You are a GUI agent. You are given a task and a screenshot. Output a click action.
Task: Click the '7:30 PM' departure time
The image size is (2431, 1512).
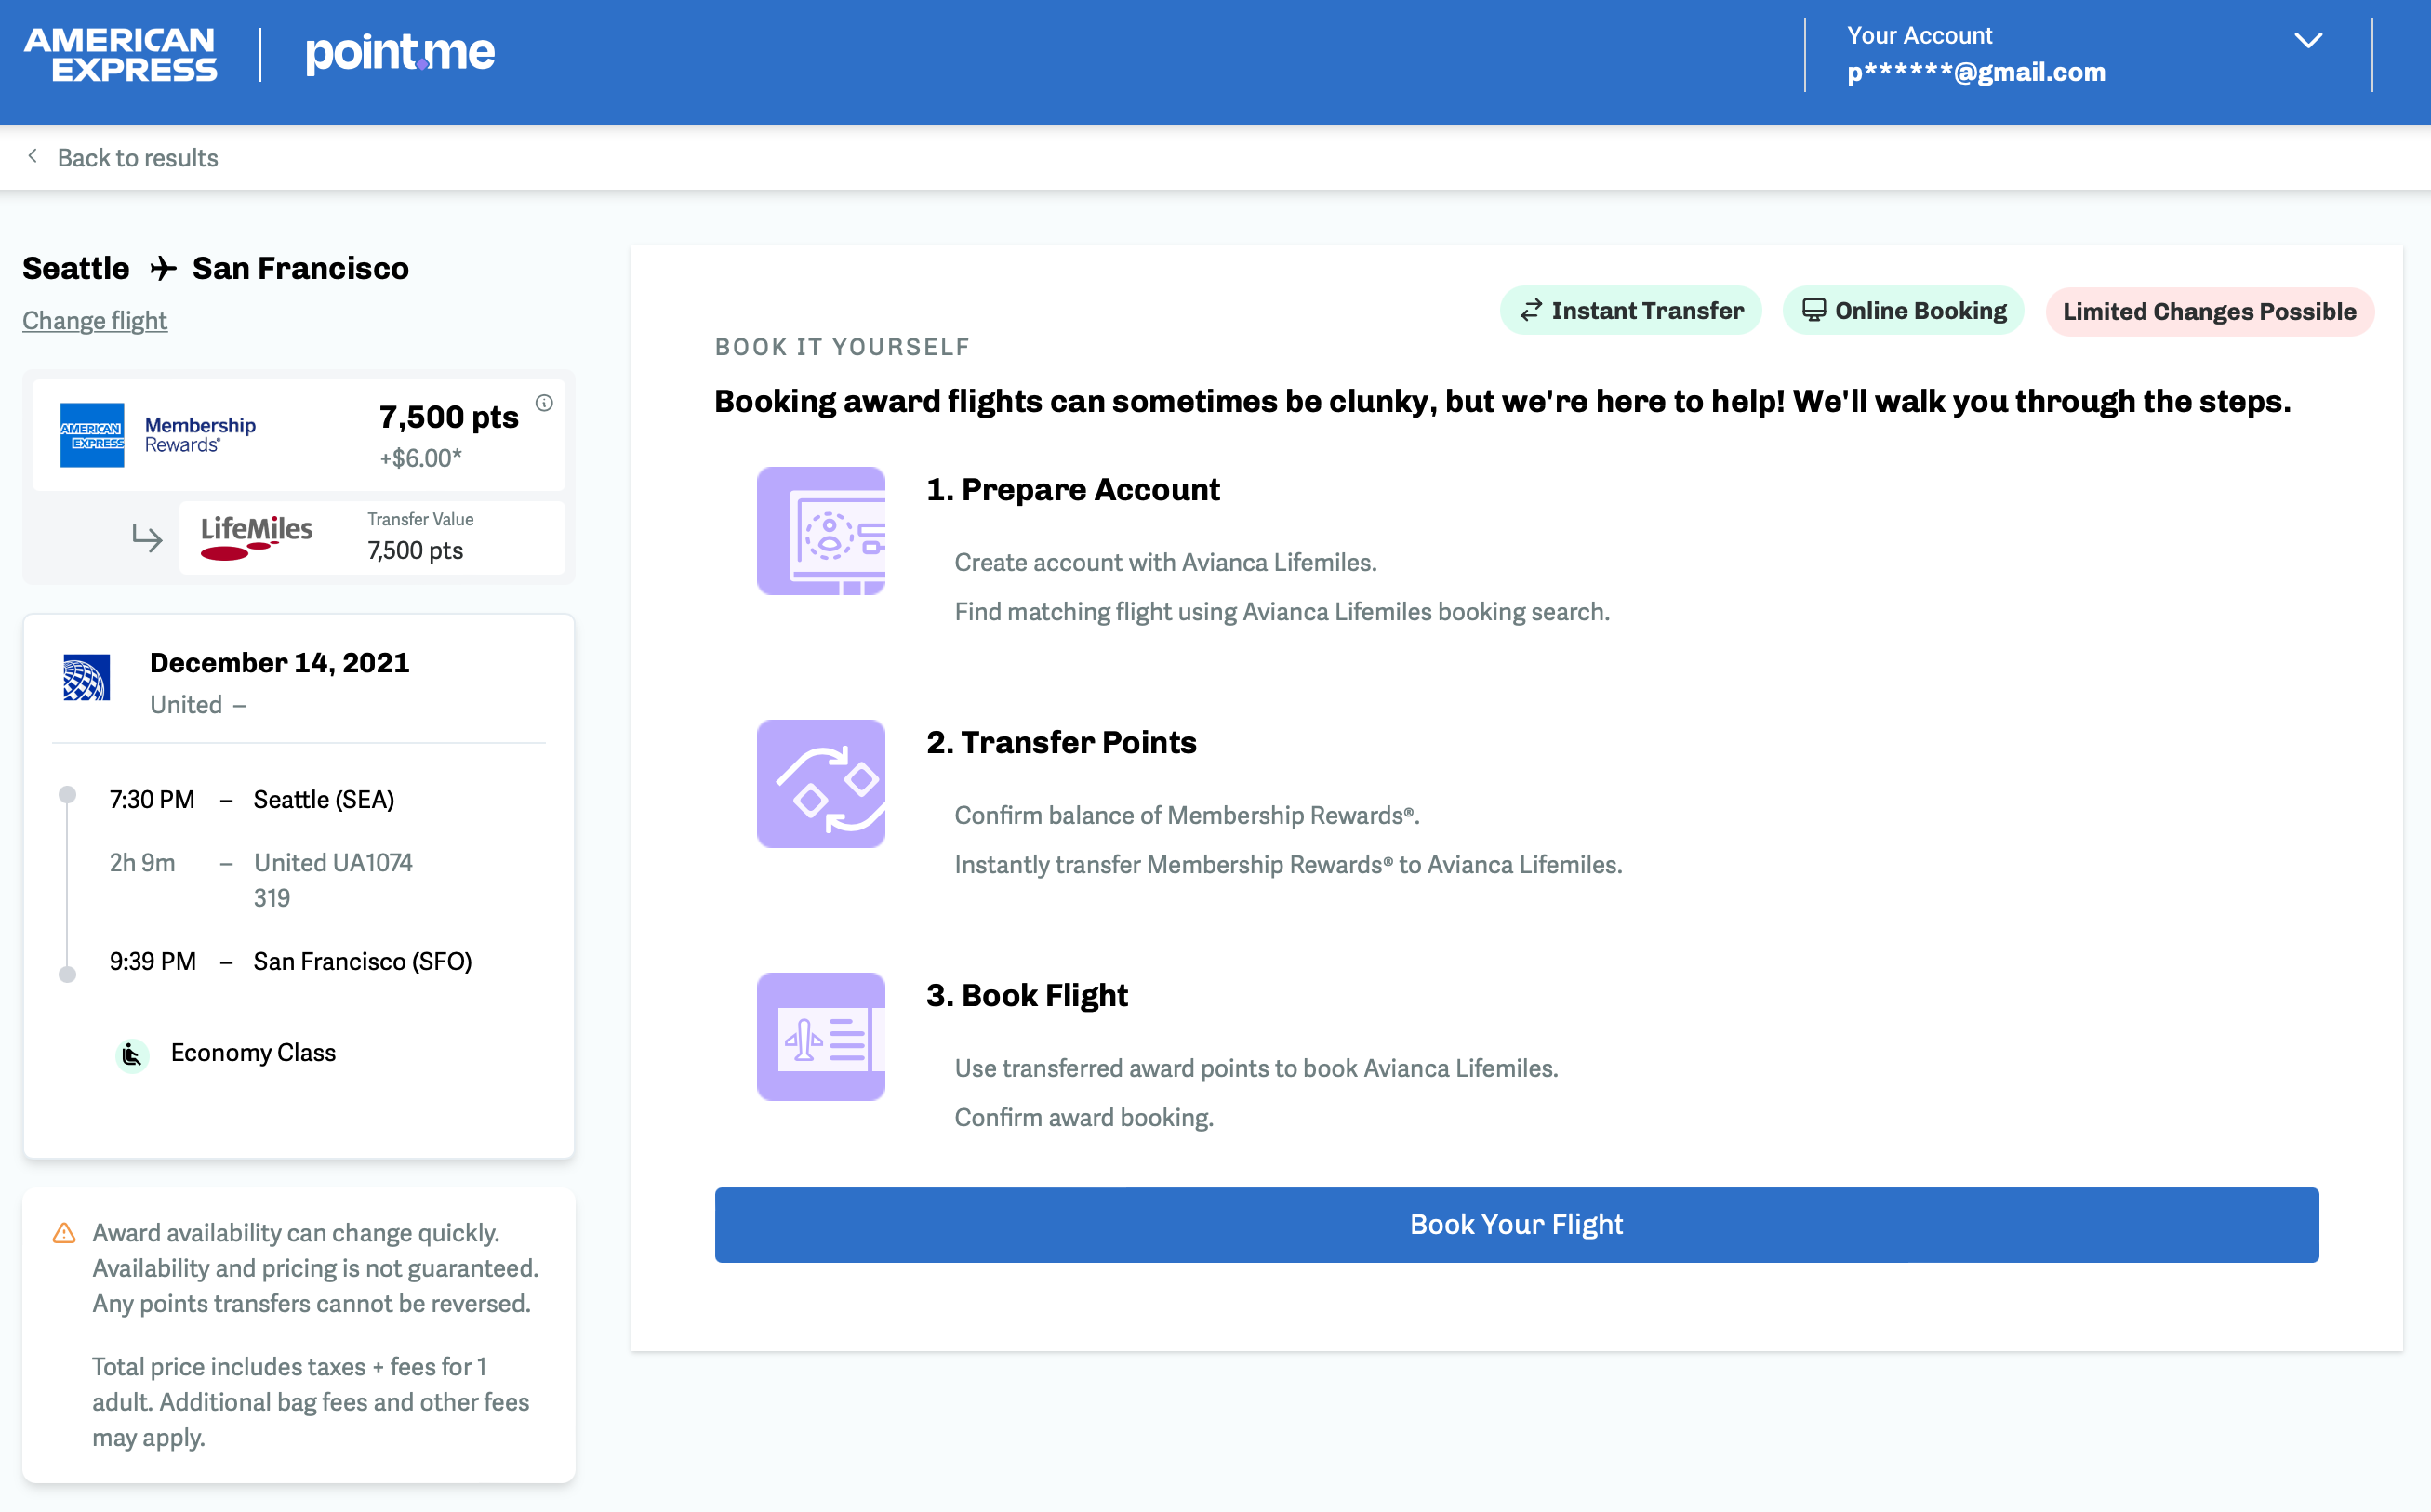pyautogui.click(x=152, y=800)
